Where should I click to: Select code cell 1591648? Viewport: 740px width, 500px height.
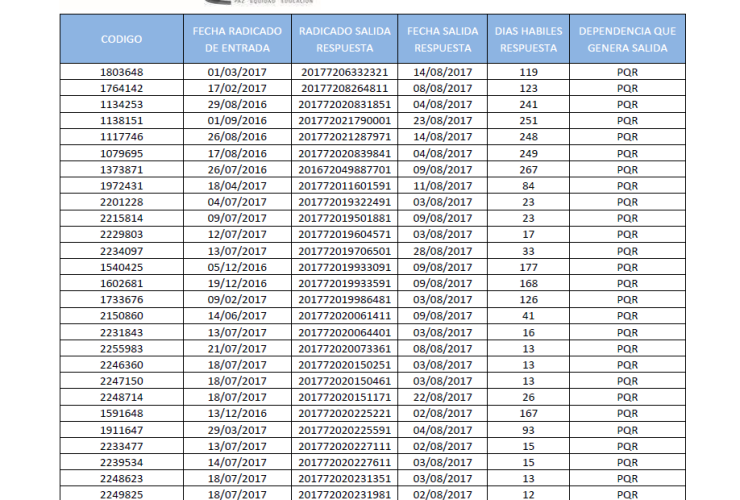121,413
